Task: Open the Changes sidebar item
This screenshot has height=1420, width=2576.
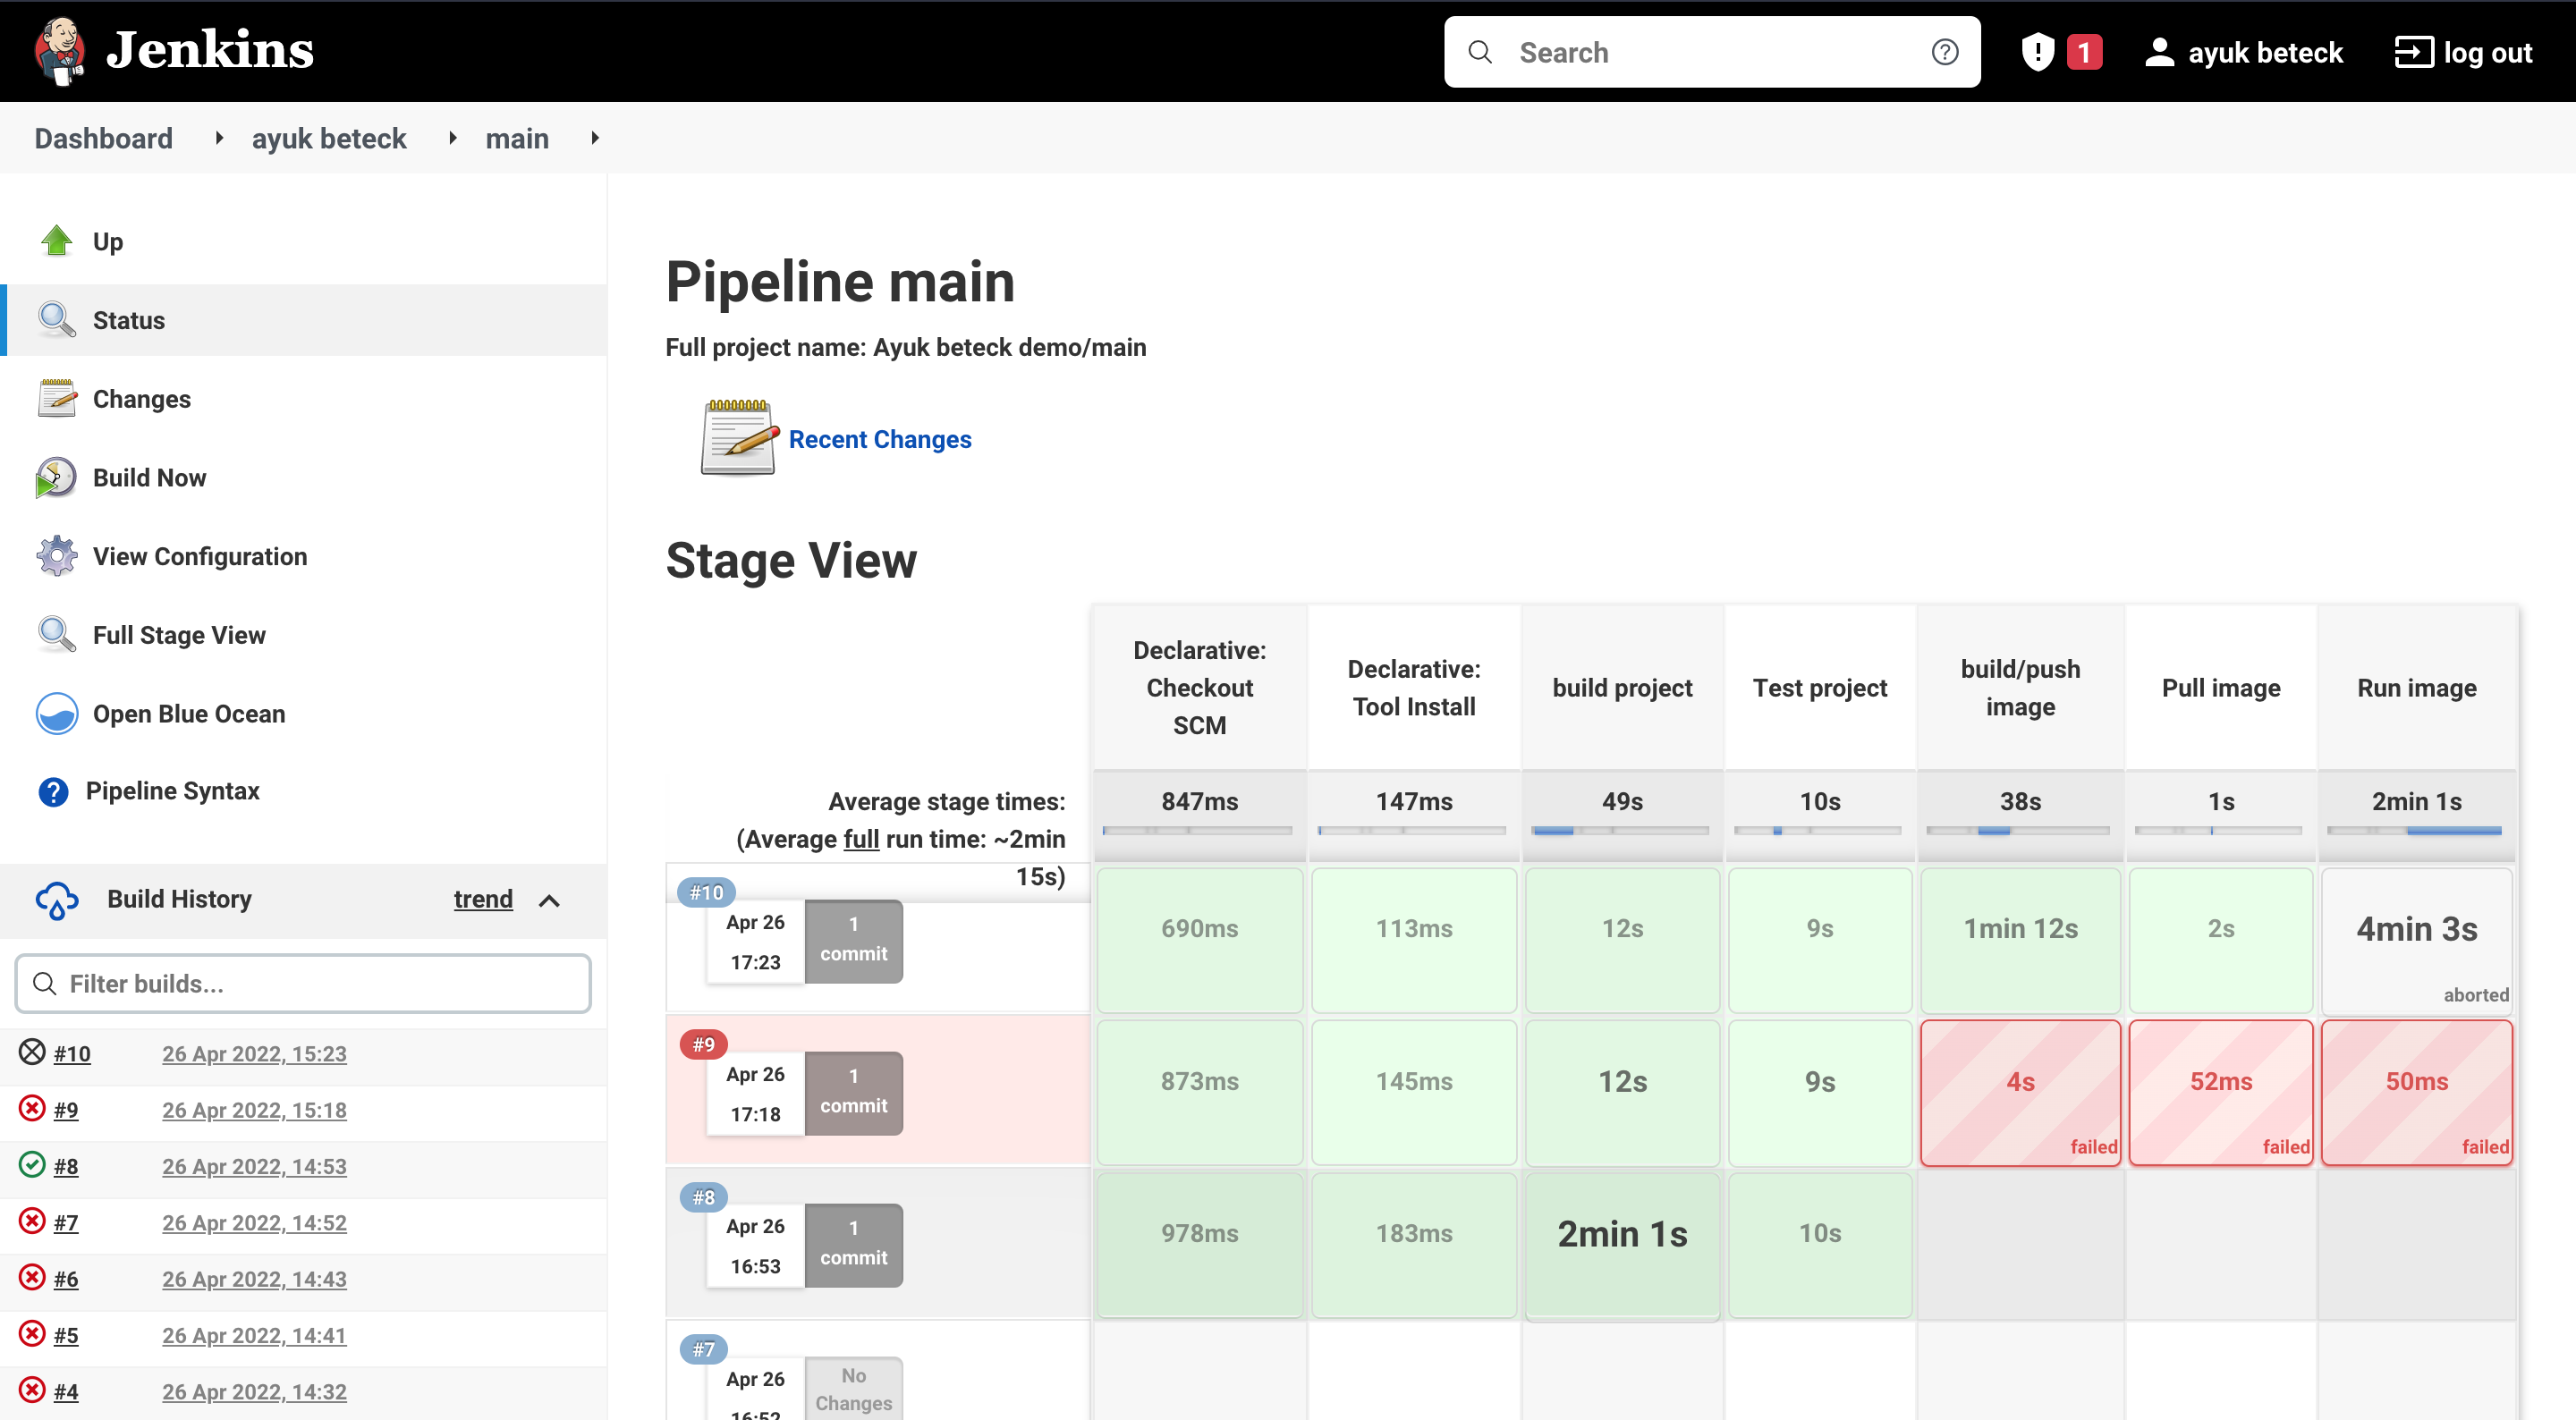Action: [x=141, y=399]
